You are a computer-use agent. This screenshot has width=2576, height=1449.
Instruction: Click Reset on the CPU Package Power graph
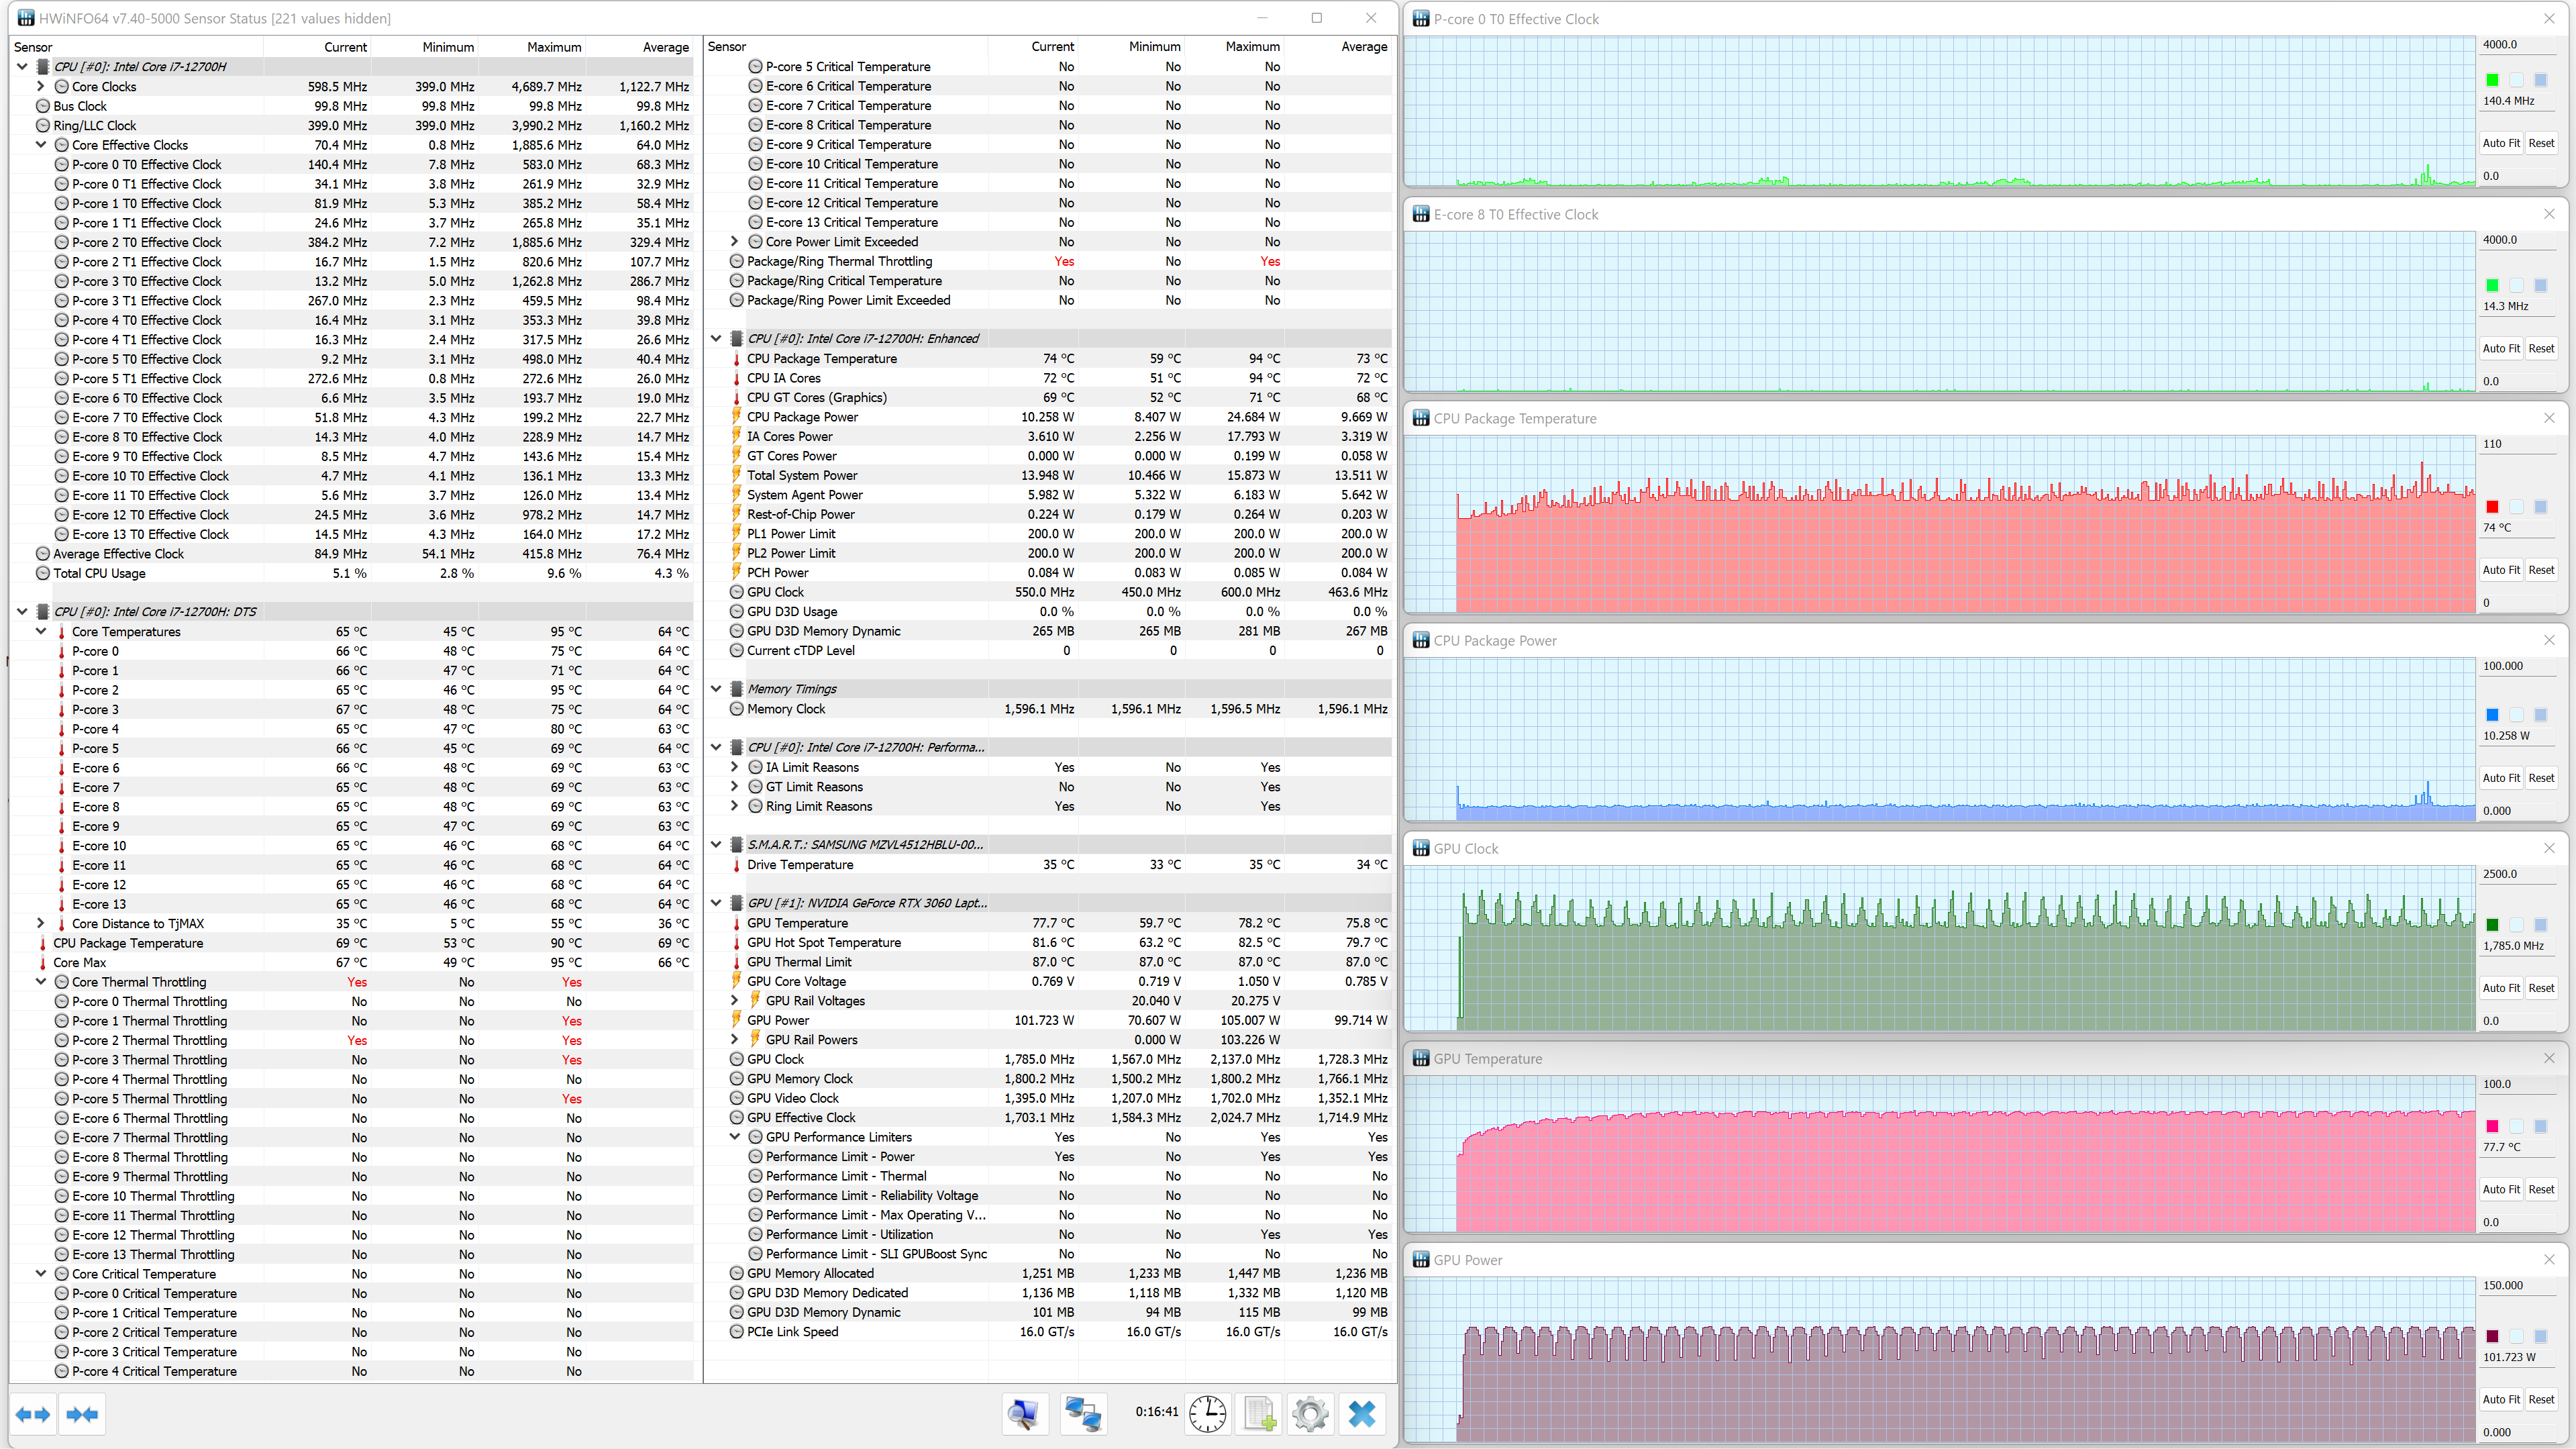pyautogui.click(x=2541, y=778)
